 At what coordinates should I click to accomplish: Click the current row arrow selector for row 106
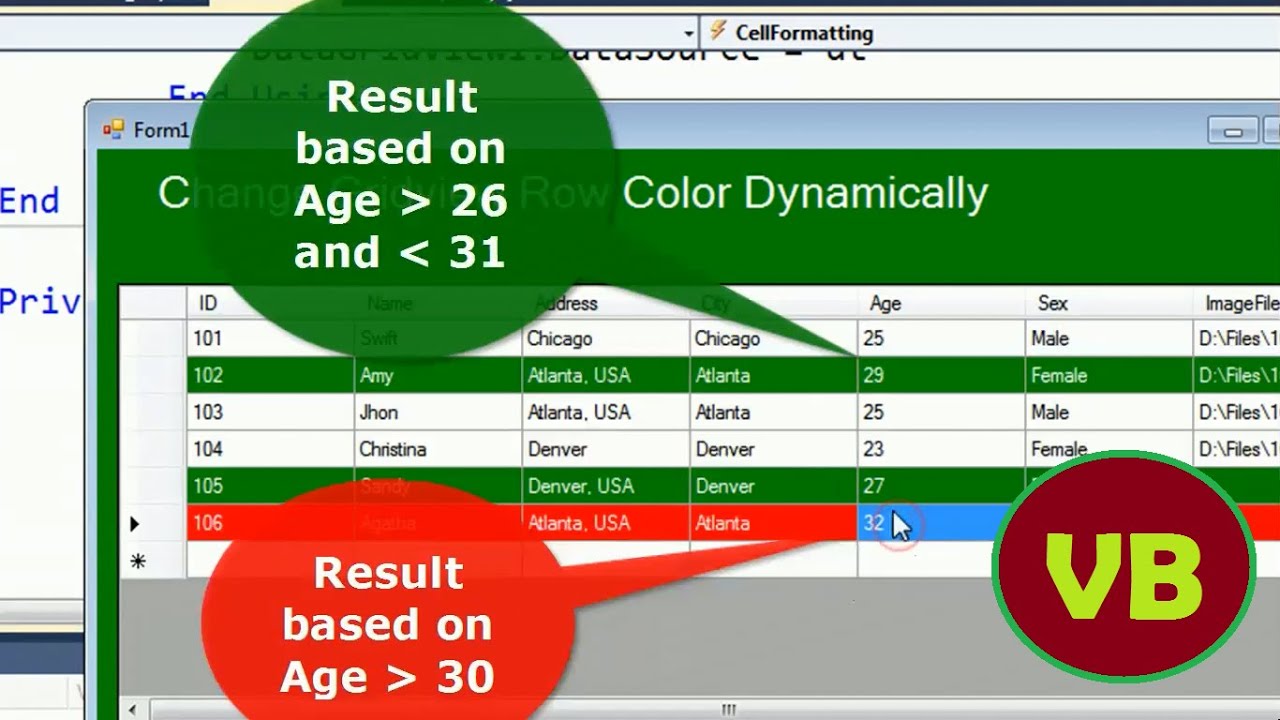pos(152,524)
